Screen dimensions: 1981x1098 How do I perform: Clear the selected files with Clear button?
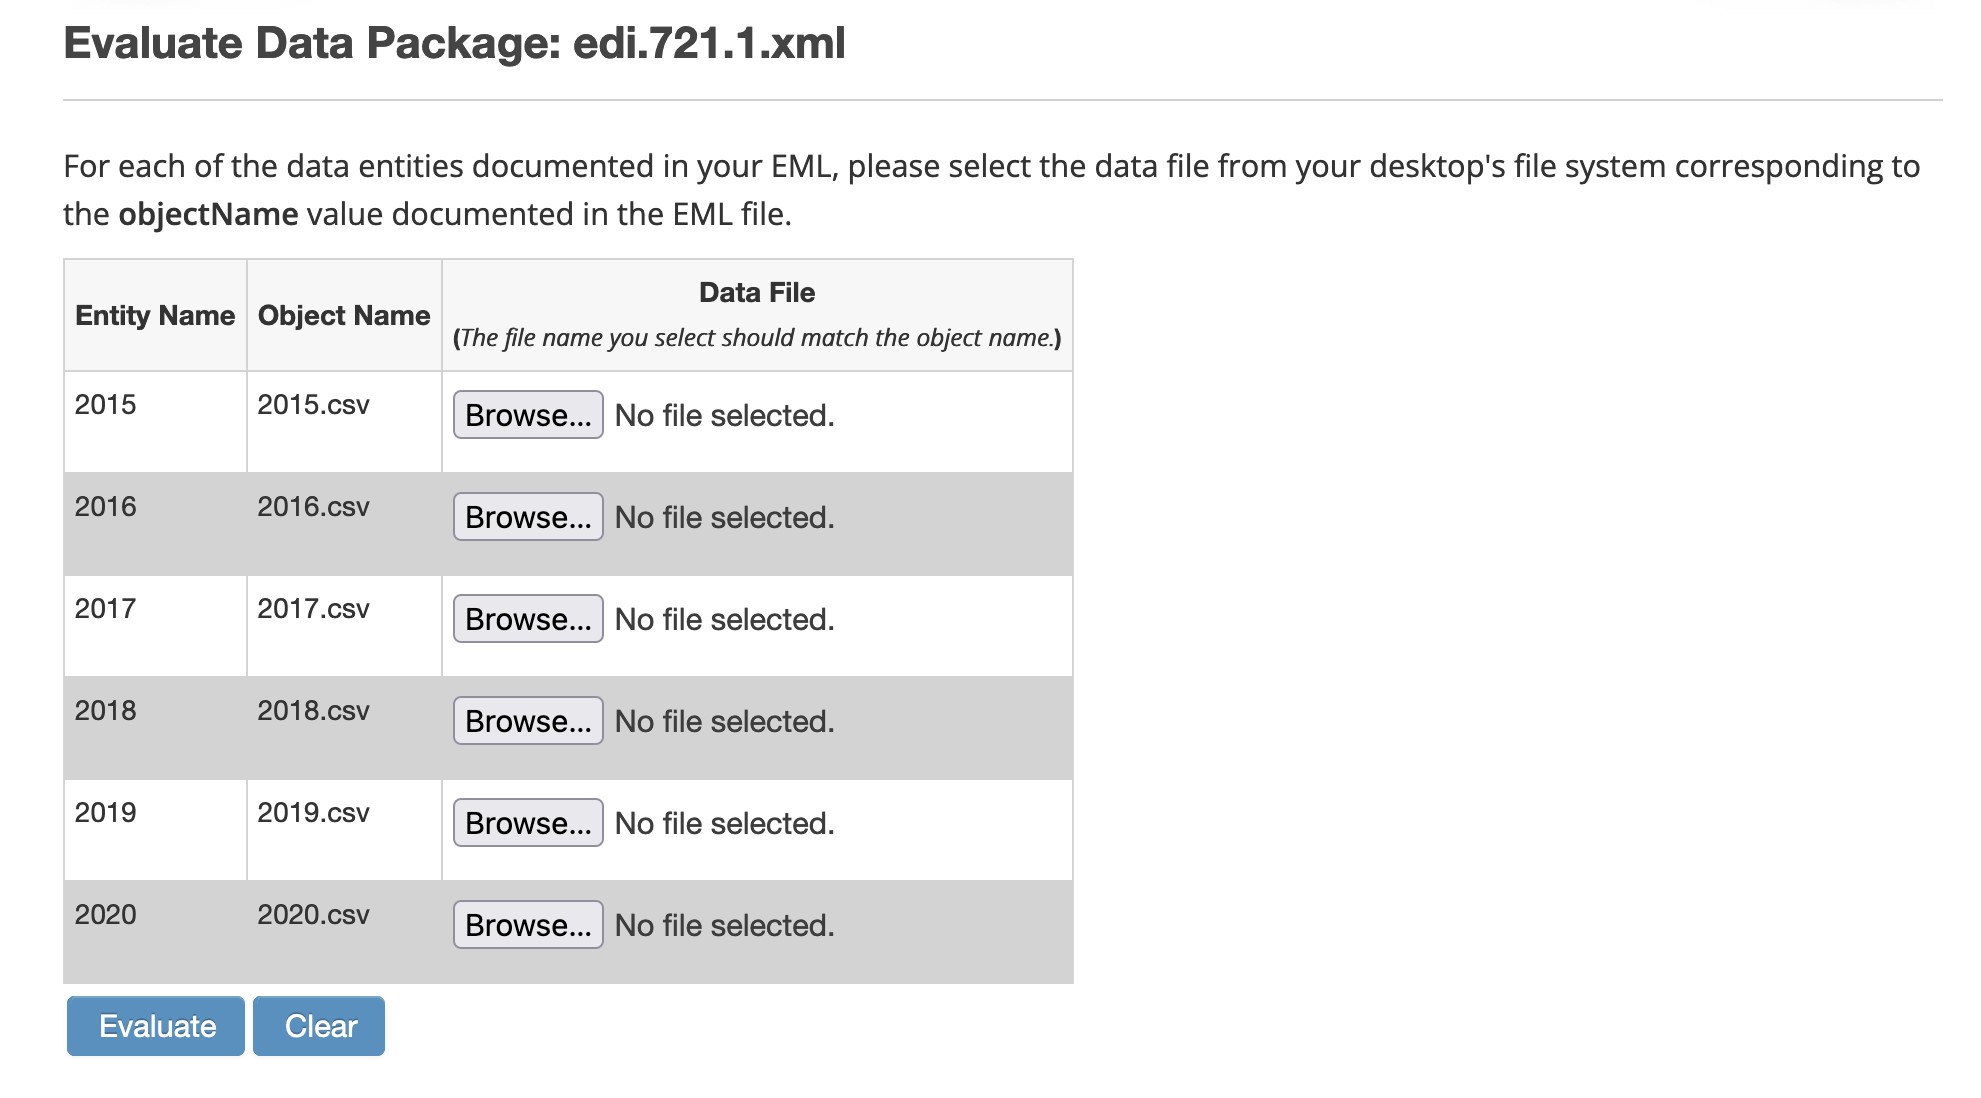tap(319, 1026)
